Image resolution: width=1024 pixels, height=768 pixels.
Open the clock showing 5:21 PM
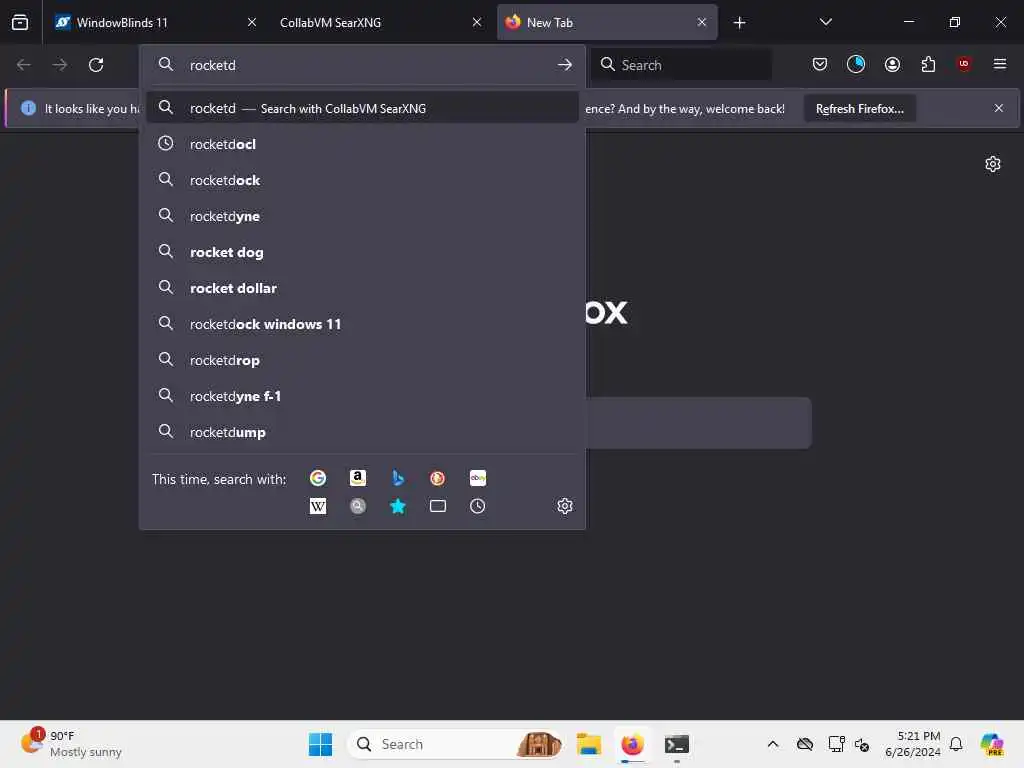pyautogui.click(x=912, y=744)
